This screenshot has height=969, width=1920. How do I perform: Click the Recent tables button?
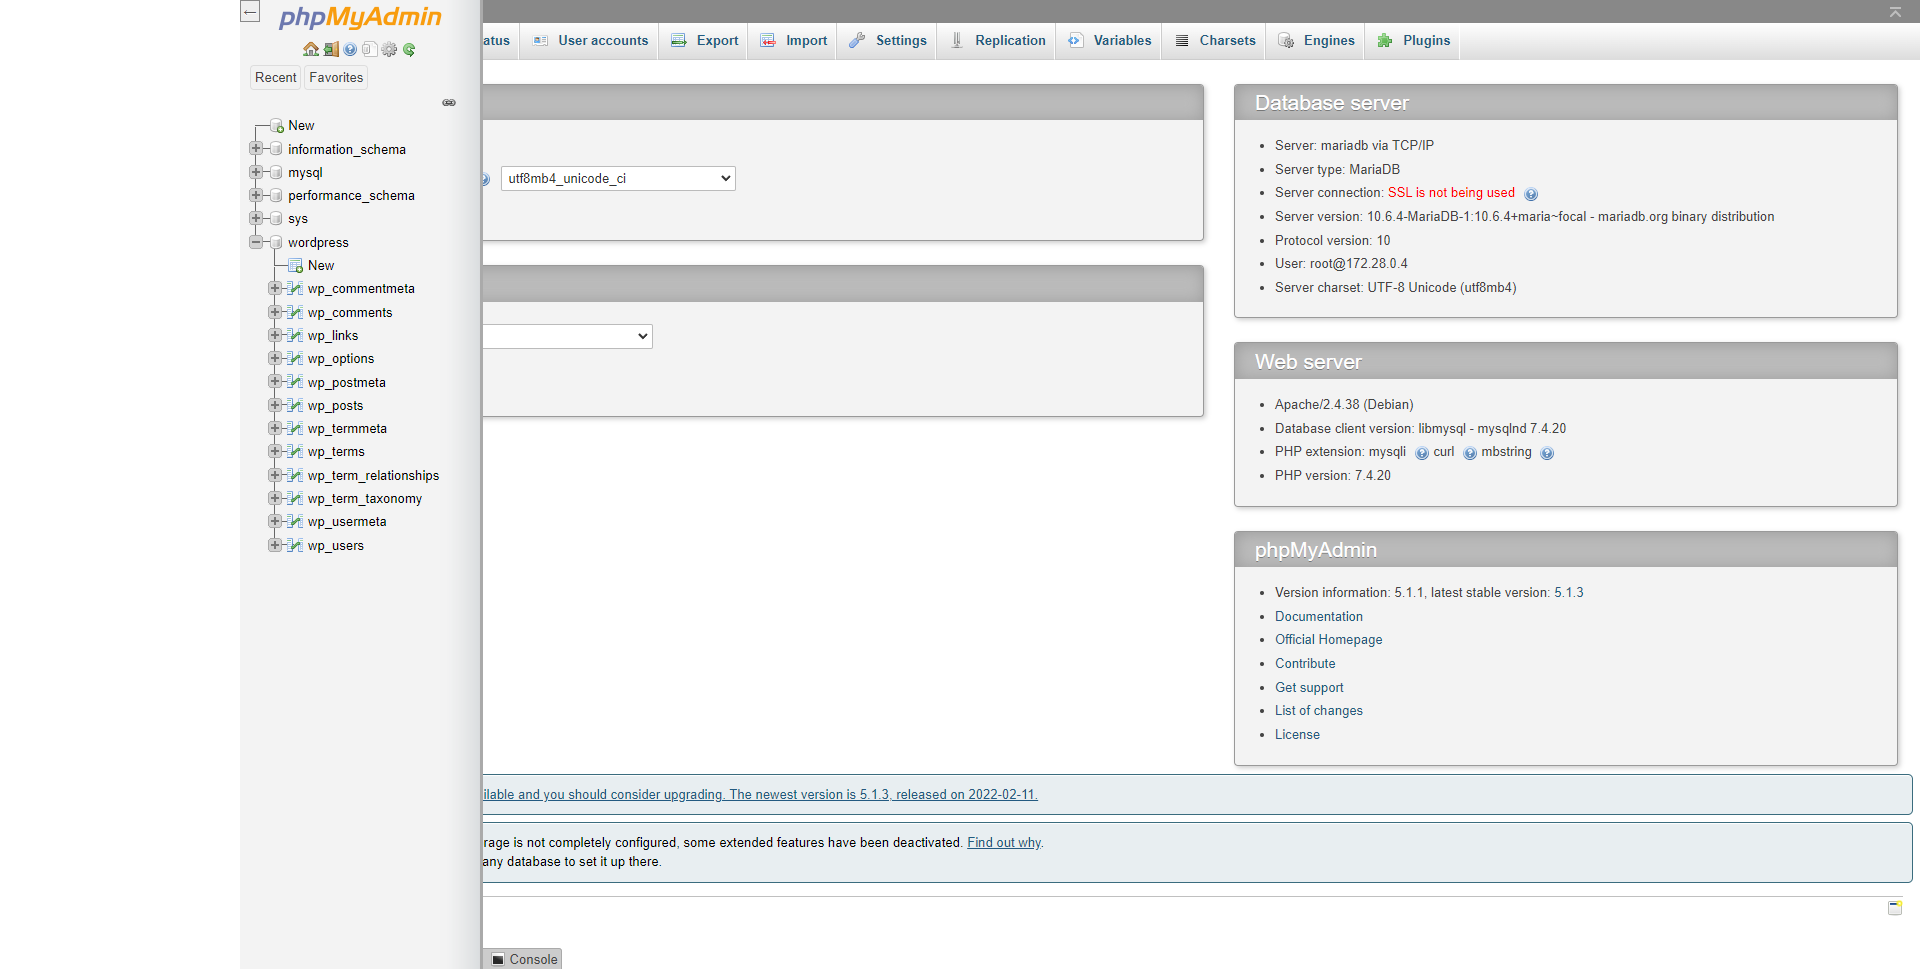[x=276, y=78]
